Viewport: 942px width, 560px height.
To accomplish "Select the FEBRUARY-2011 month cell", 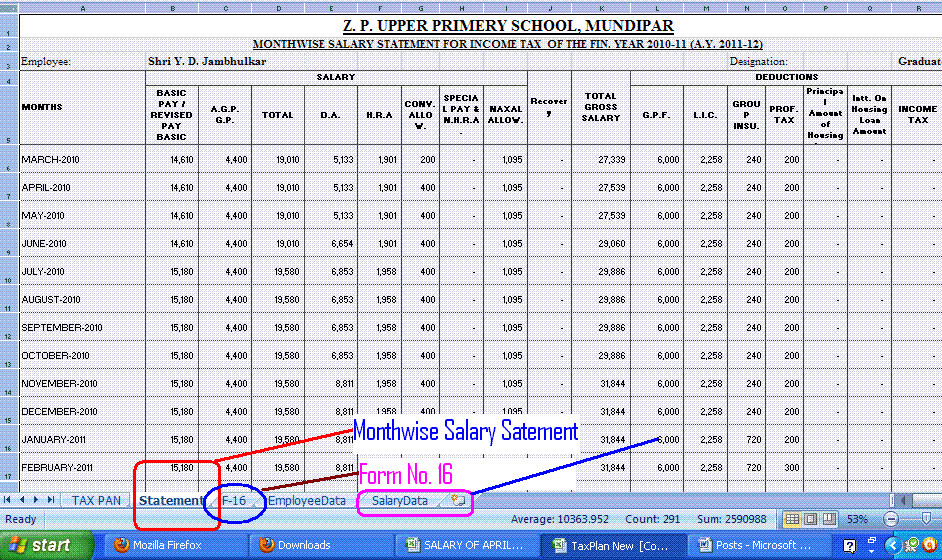I will 82,467.
